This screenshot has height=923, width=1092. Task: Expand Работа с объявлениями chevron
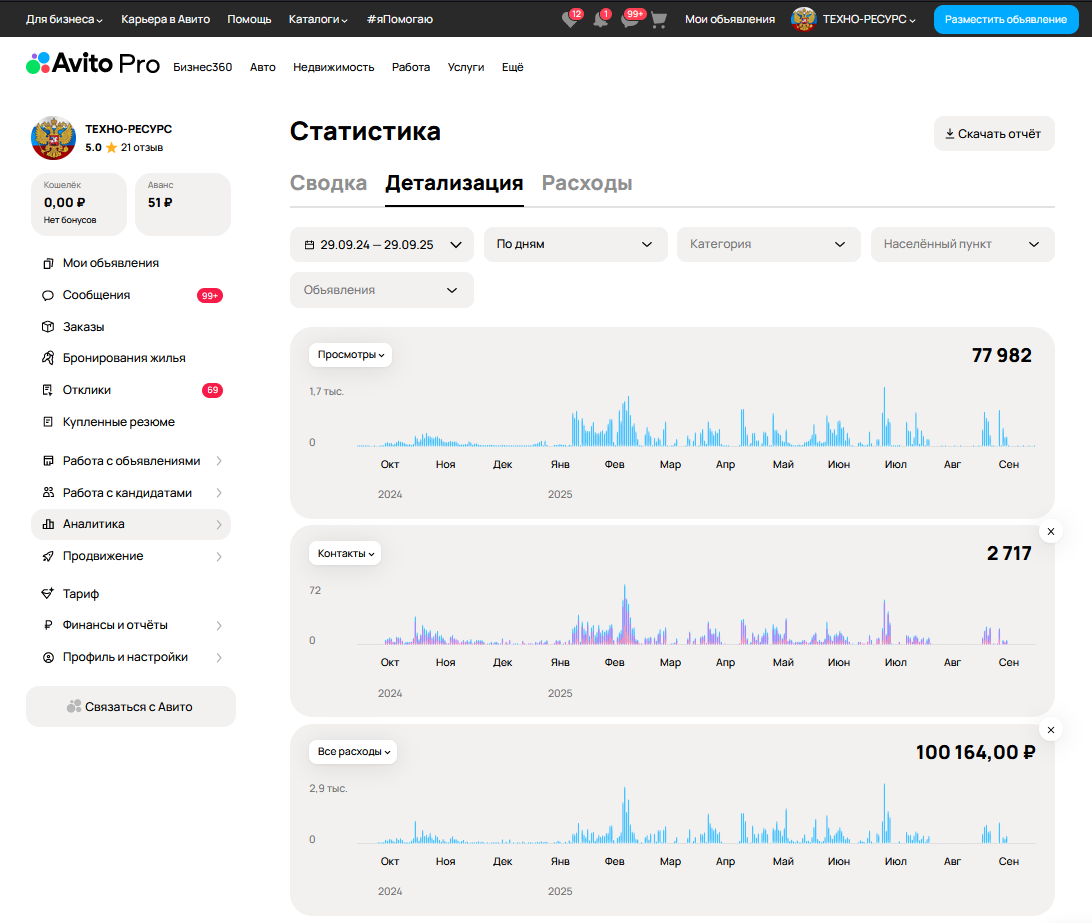[219, 461]
